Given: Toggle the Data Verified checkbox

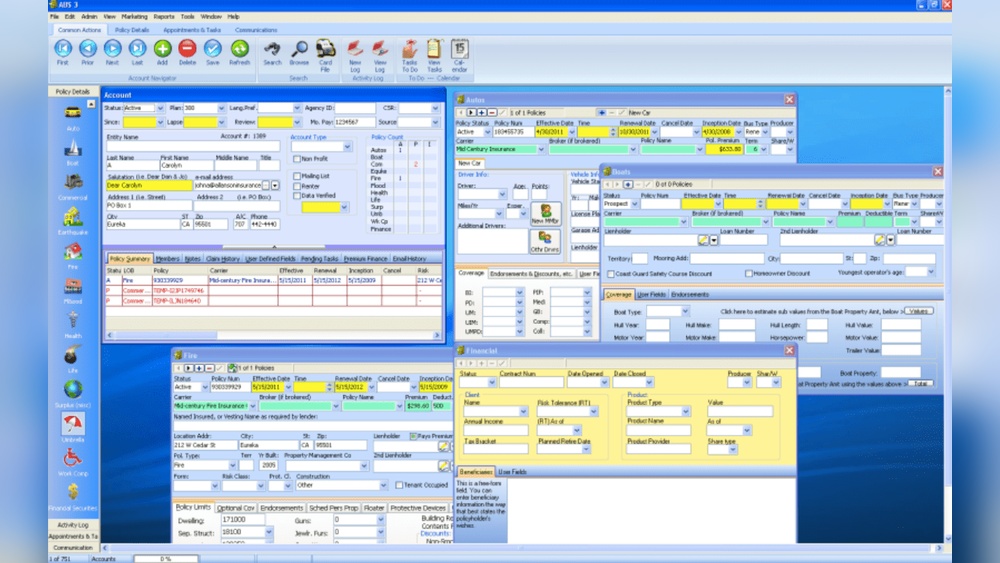Looking at the screenshot, I should pyautogui.click(x=297, y=196).
